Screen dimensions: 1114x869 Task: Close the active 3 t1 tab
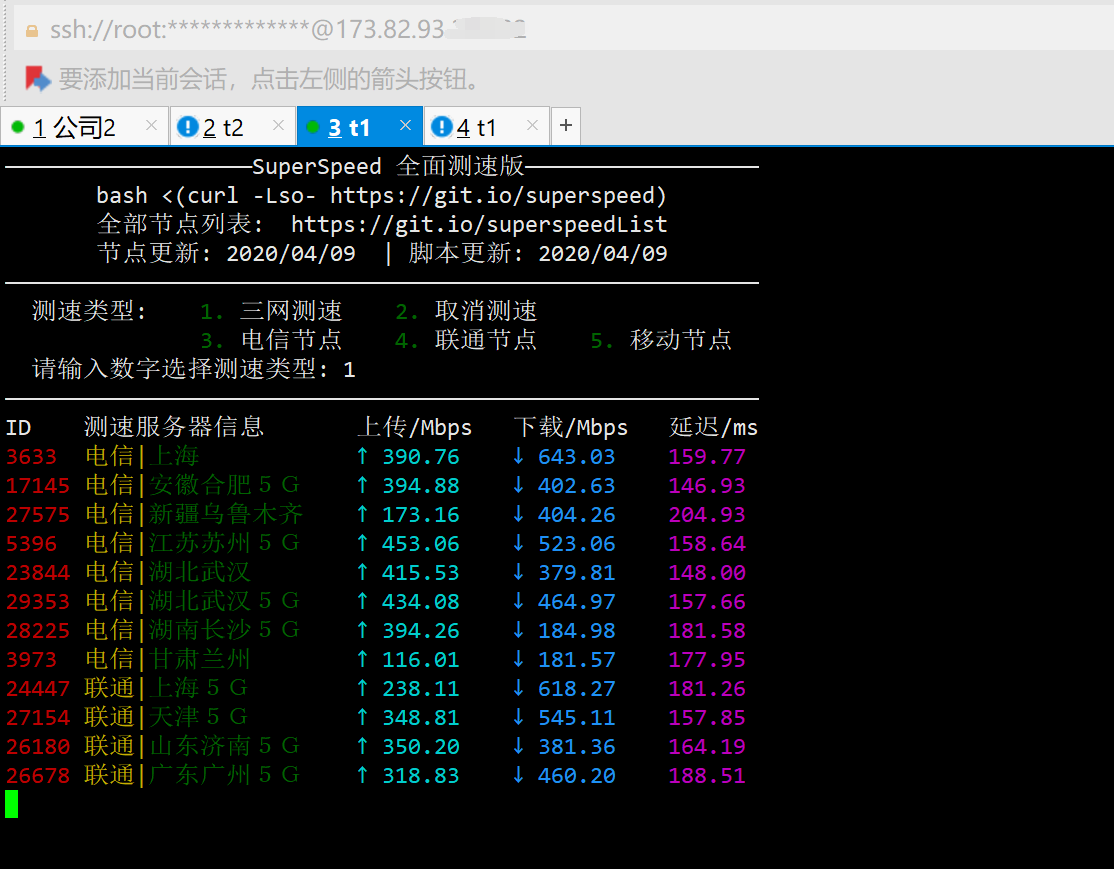click(405, 126)
